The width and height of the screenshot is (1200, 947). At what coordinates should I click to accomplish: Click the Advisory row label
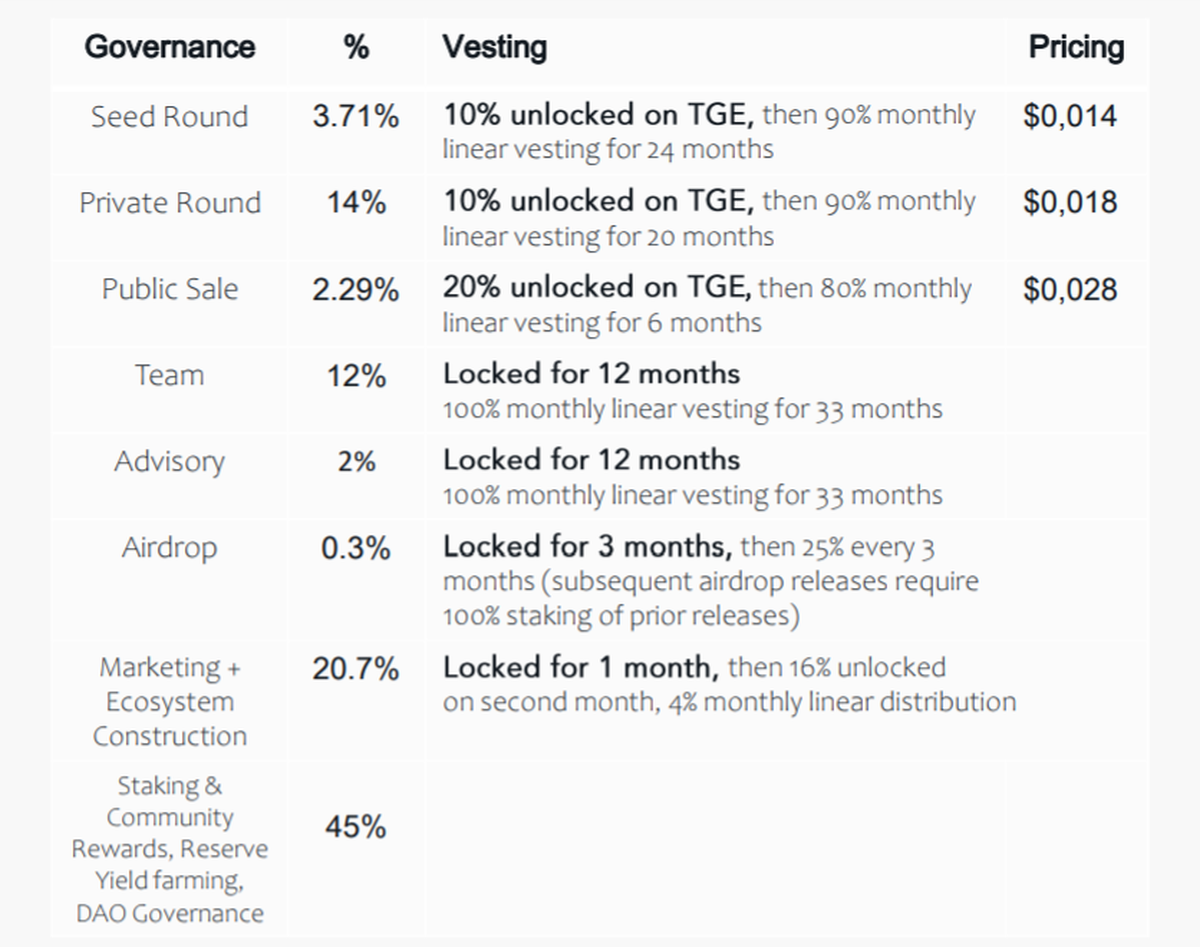pos(169,461)
